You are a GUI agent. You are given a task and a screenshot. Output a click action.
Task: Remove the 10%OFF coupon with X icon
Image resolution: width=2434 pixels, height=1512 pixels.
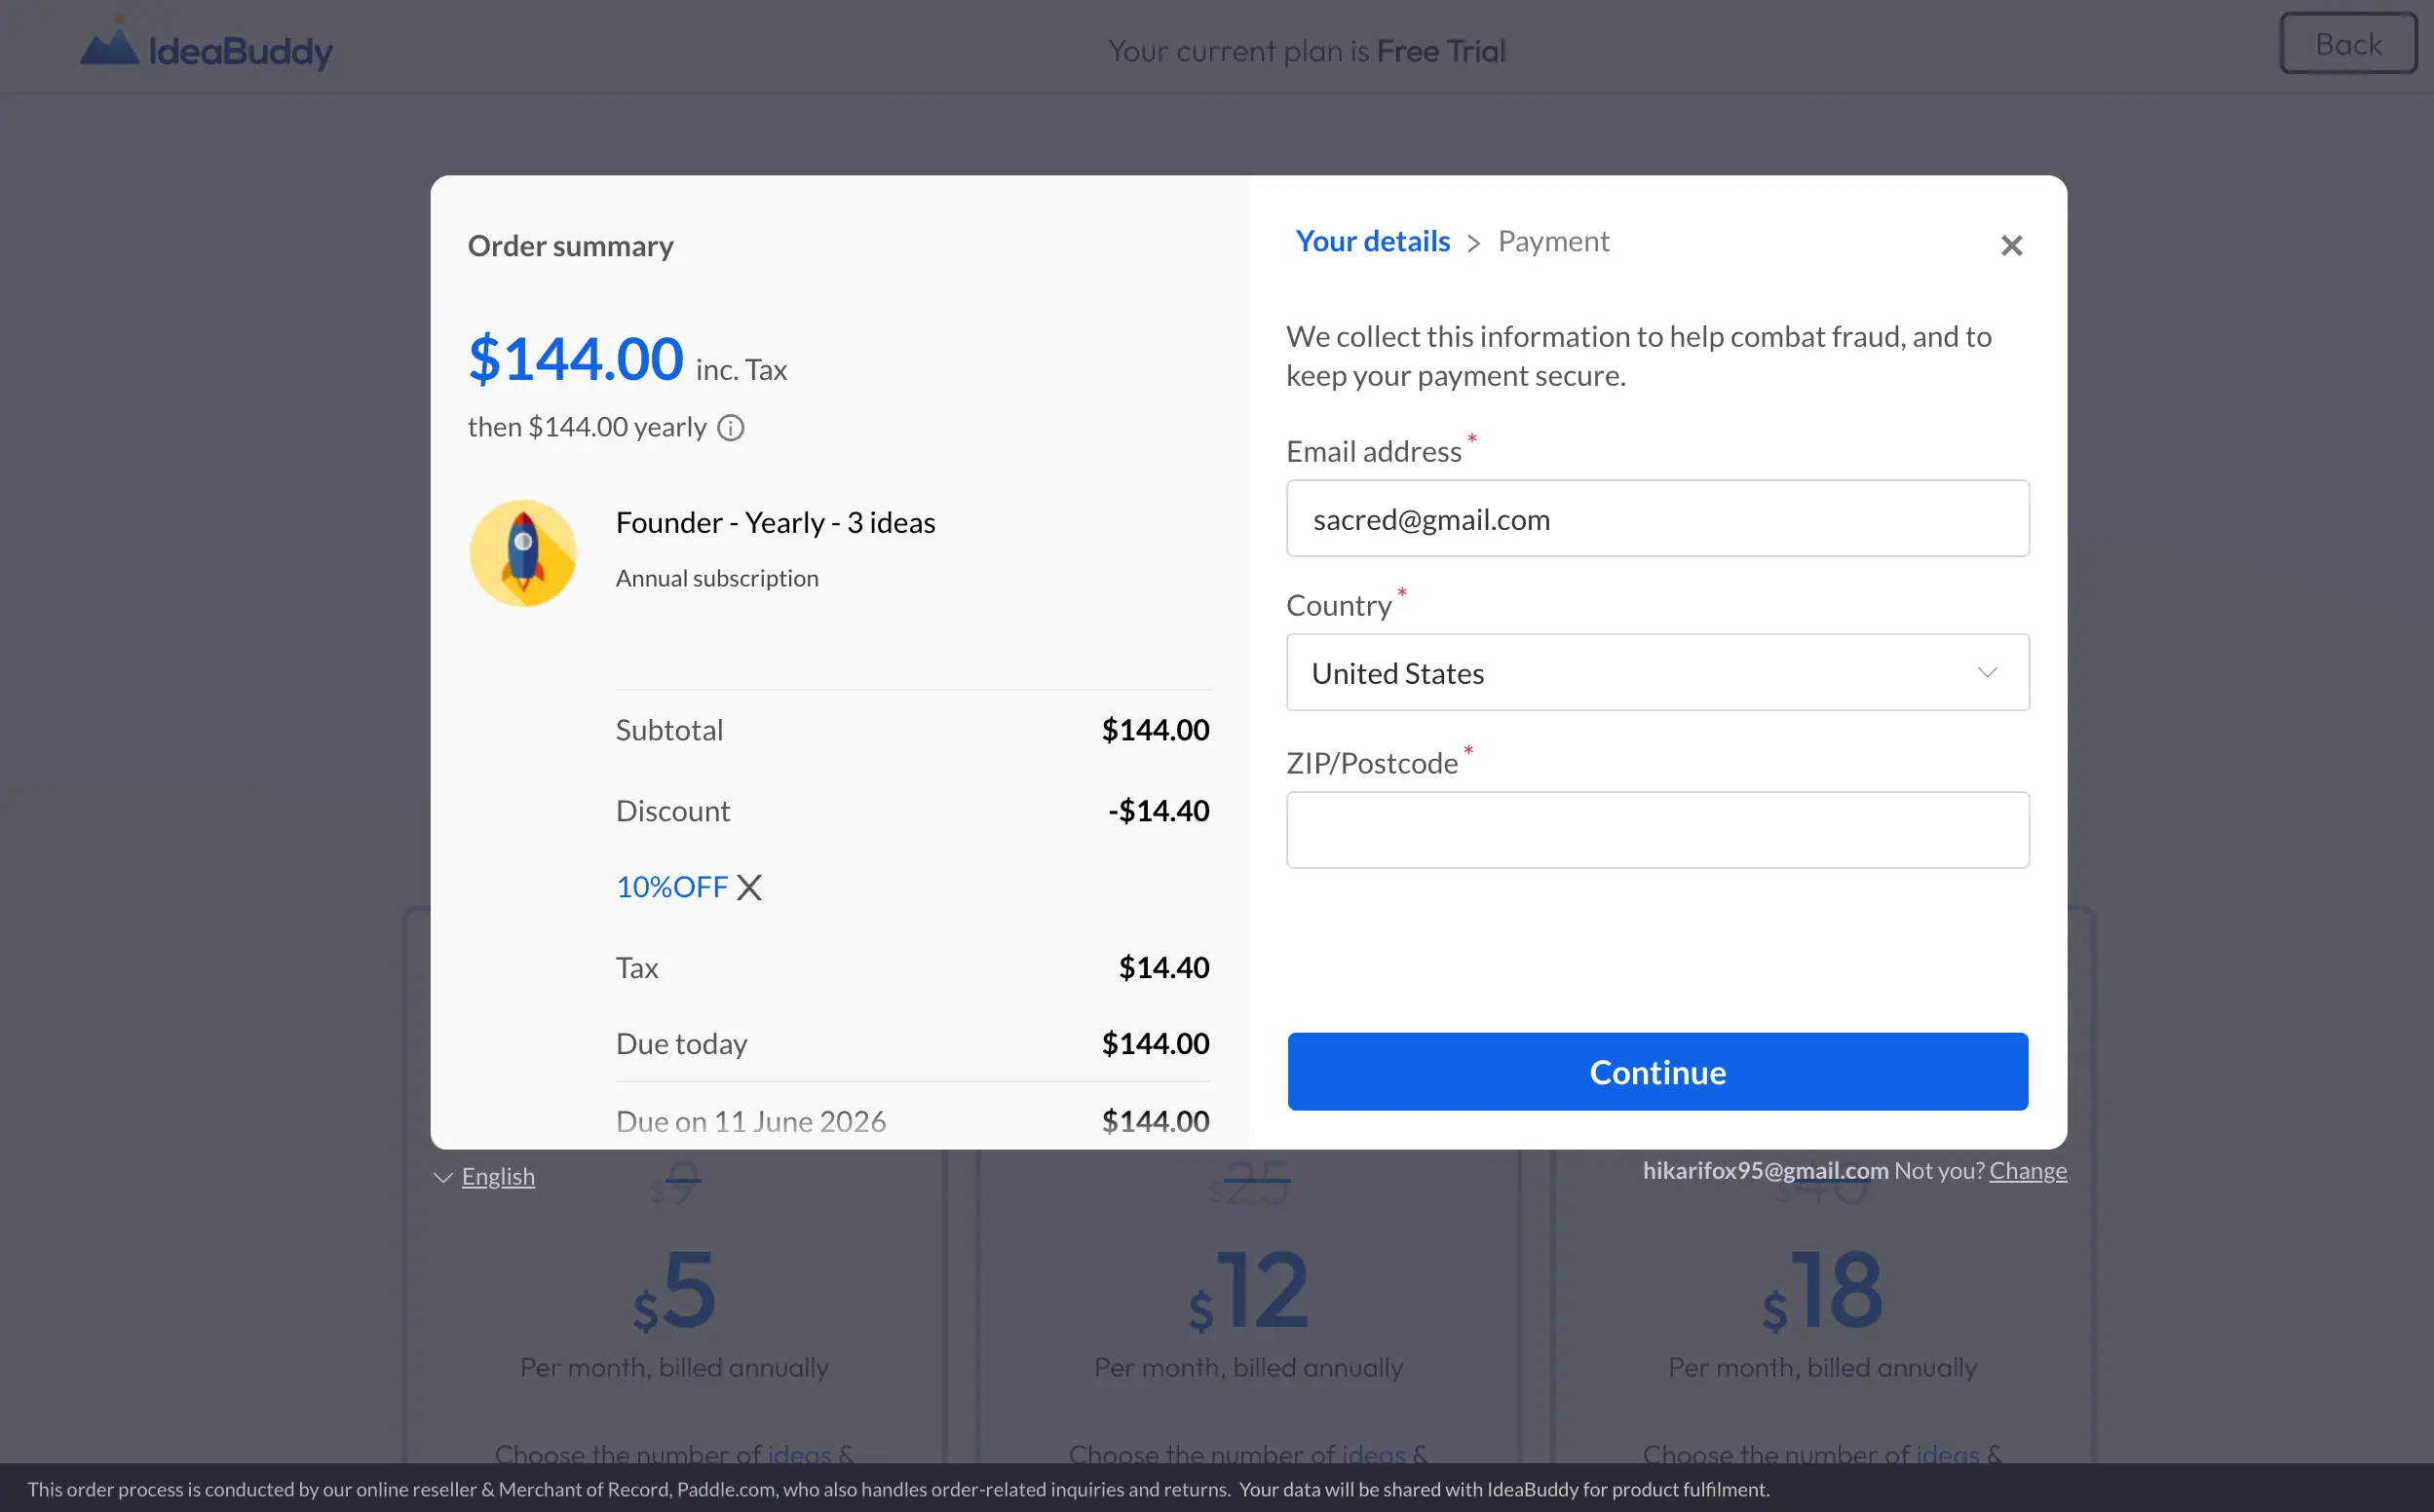pyautogui.click(x=749, y=887)
